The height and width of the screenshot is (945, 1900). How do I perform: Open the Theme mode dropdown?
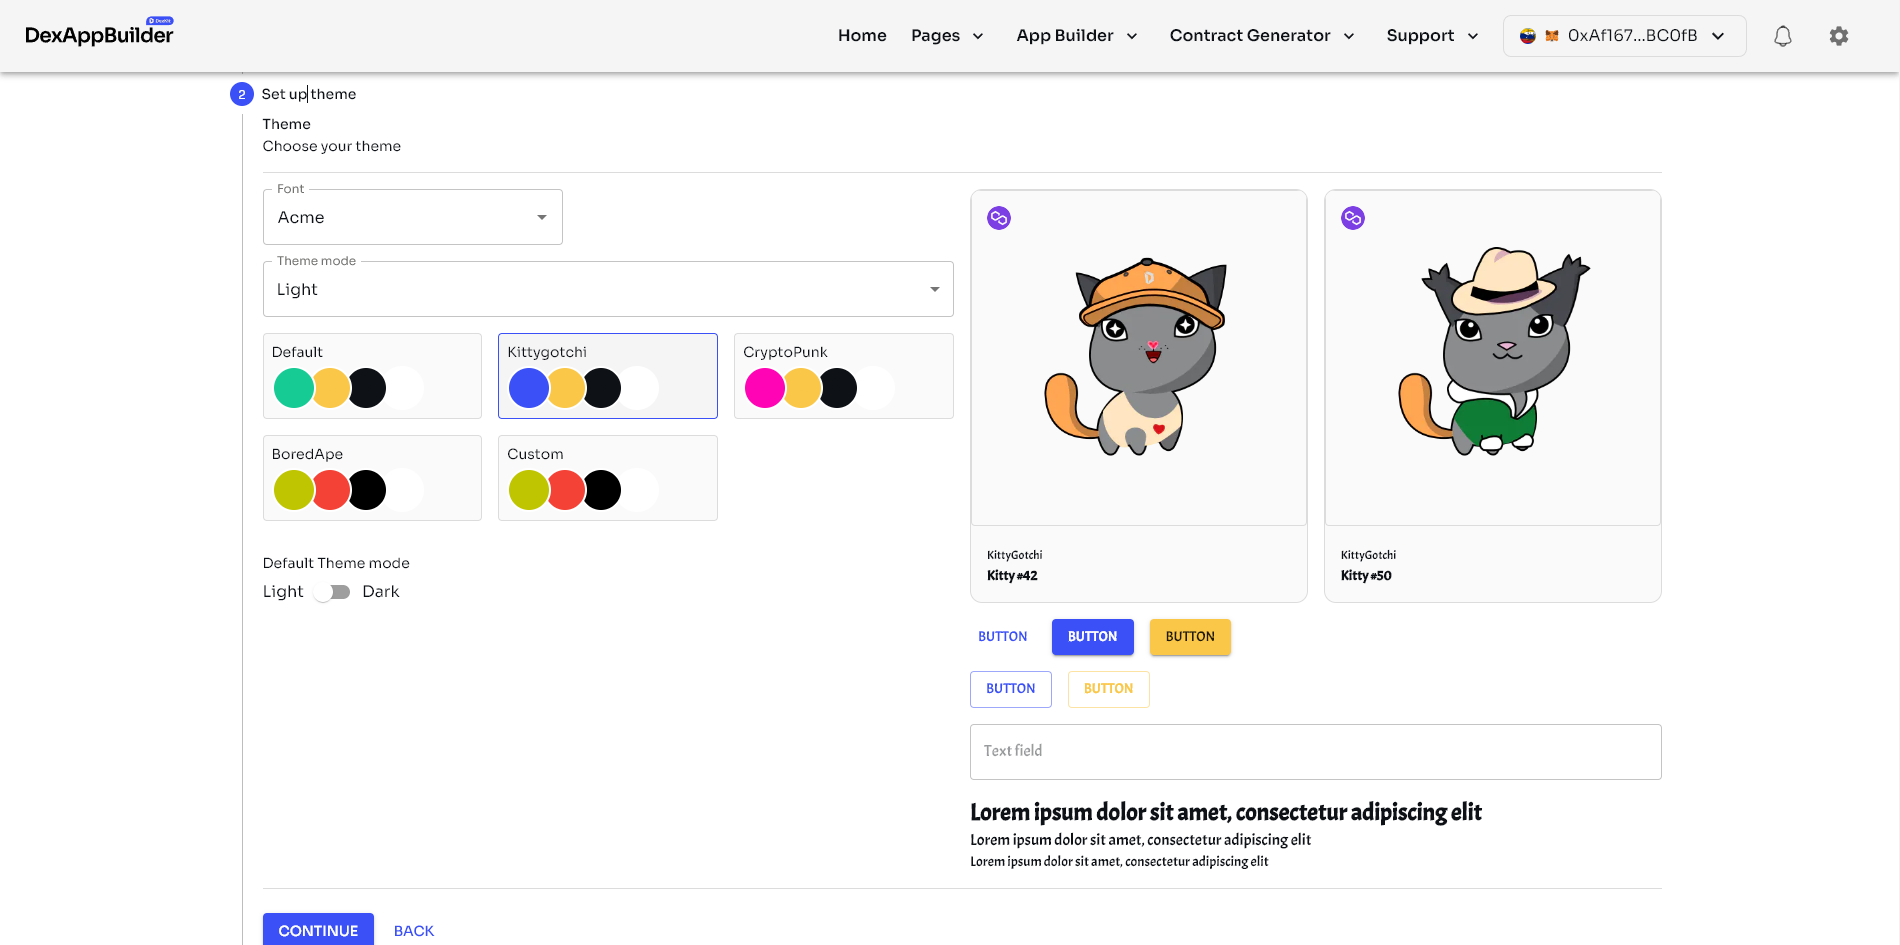[607, 289]
